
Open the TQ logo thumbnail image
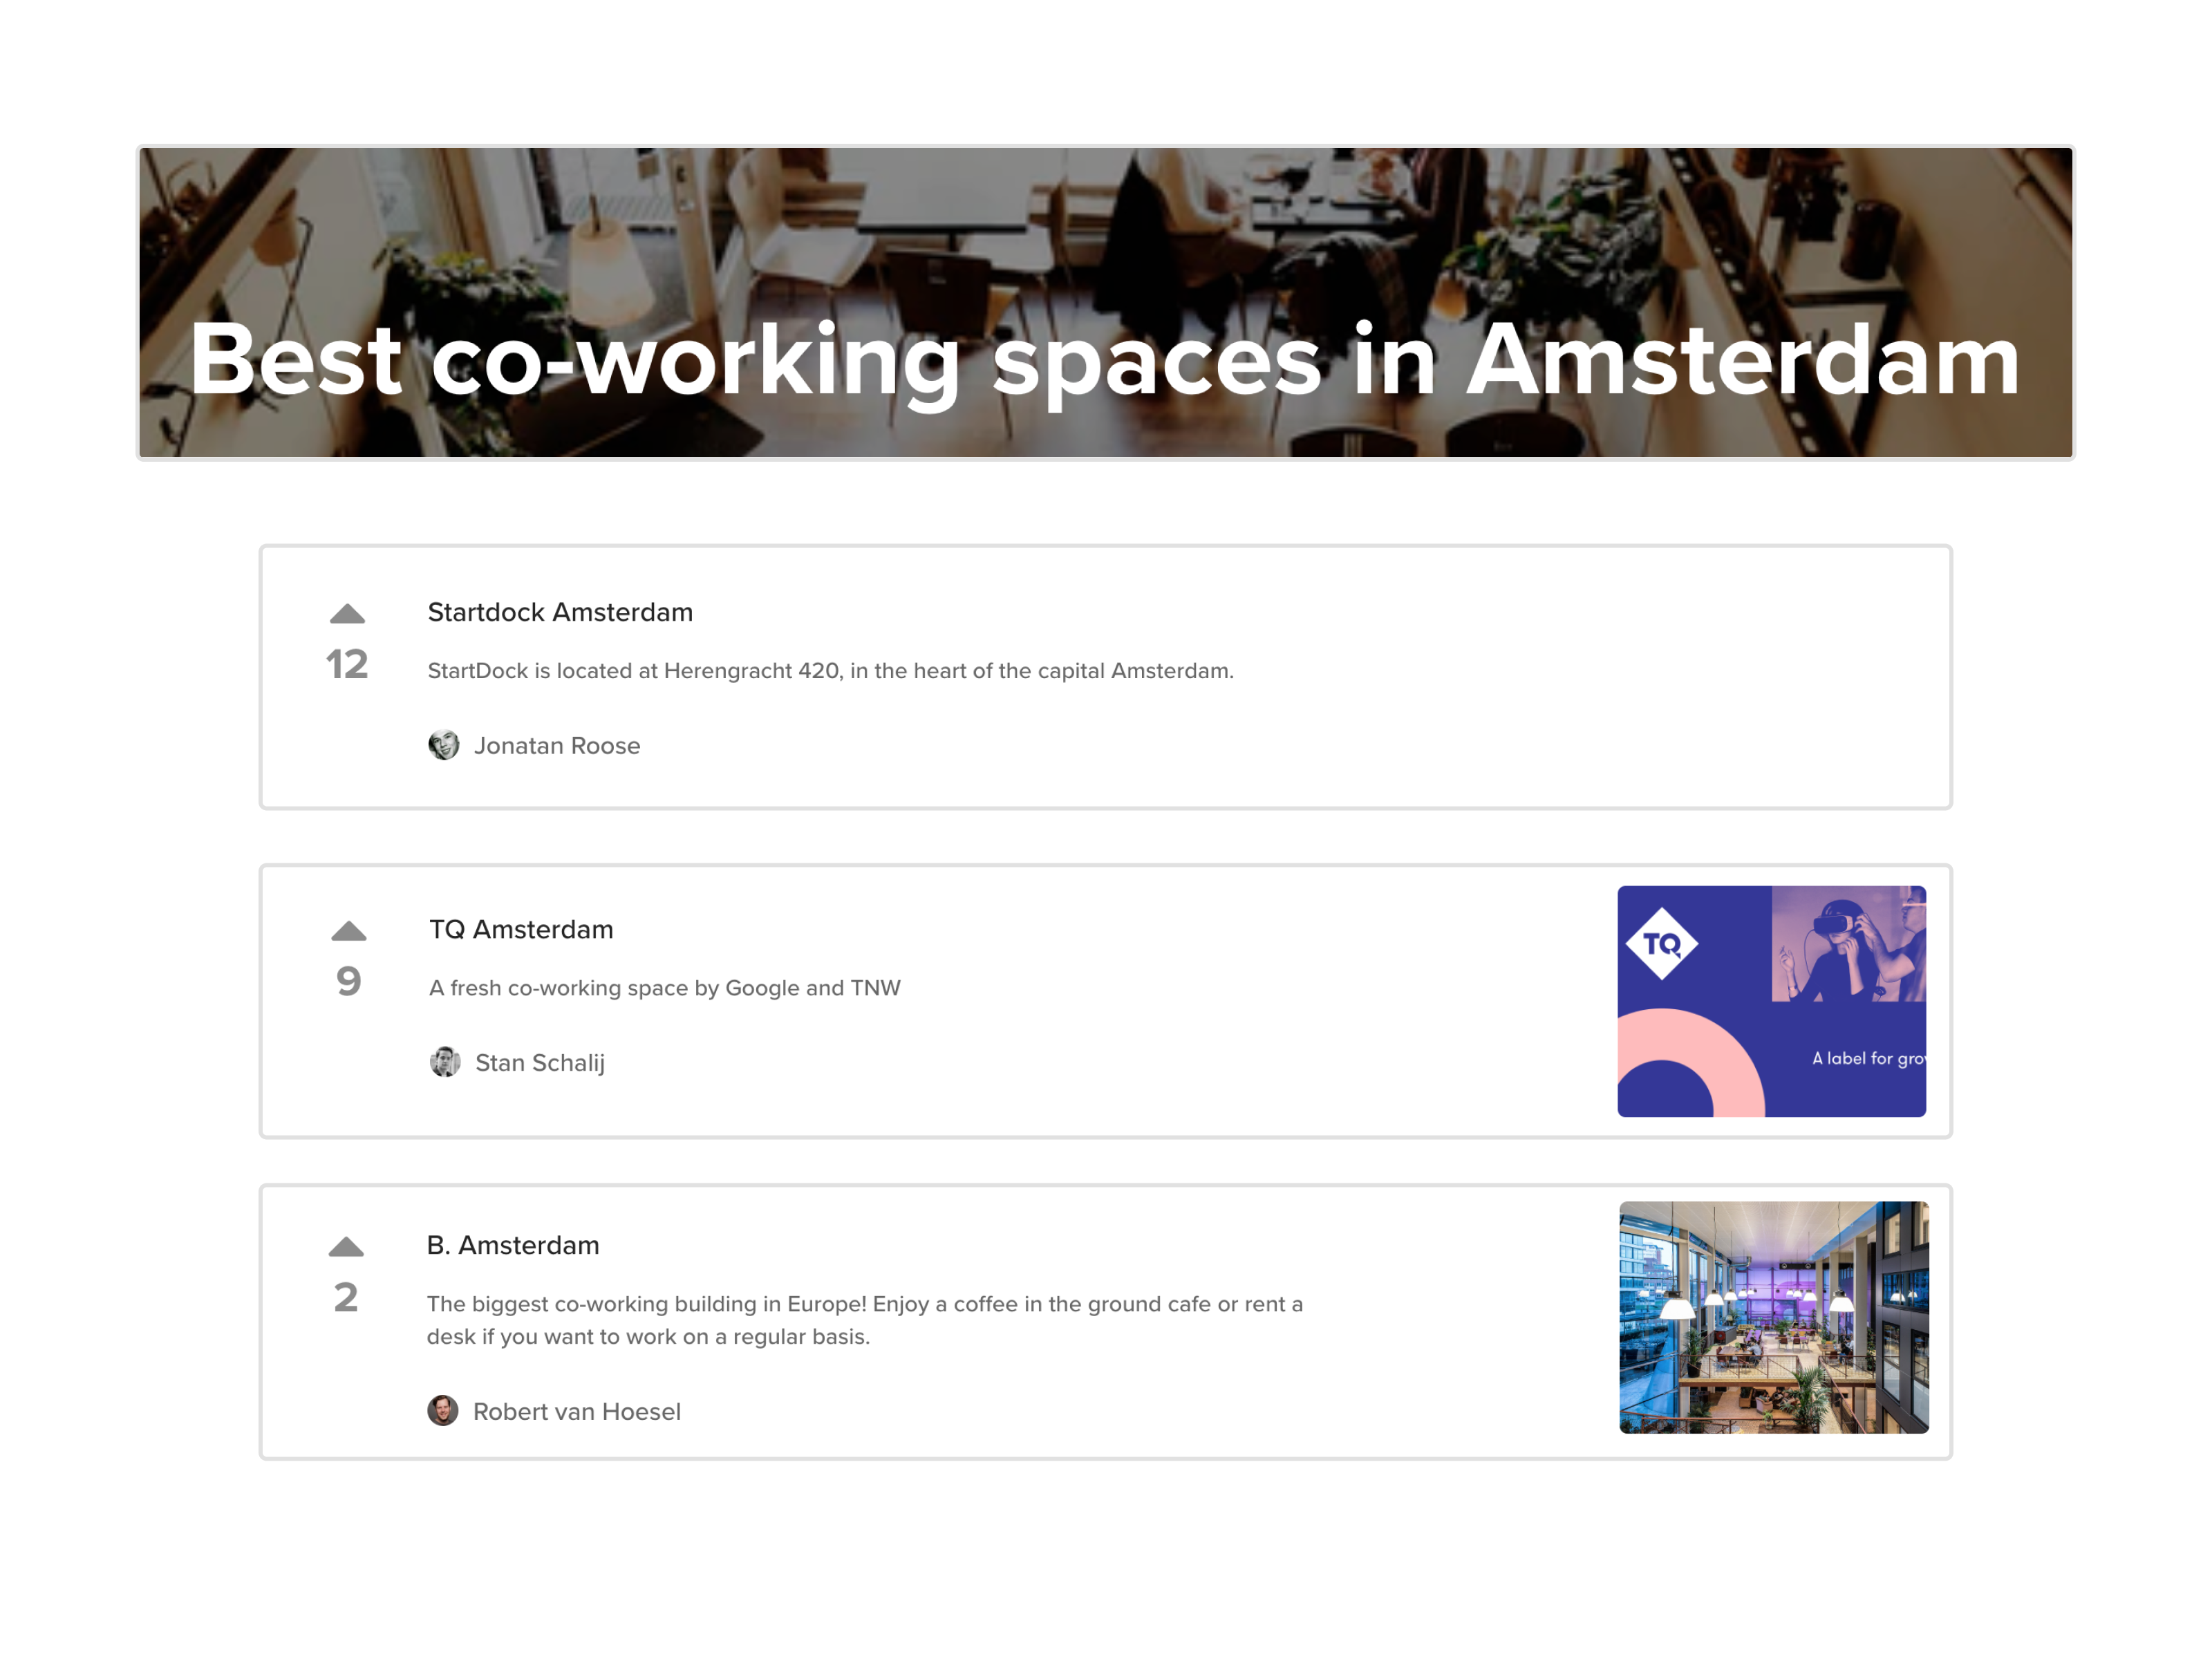pos(1771,1001)
